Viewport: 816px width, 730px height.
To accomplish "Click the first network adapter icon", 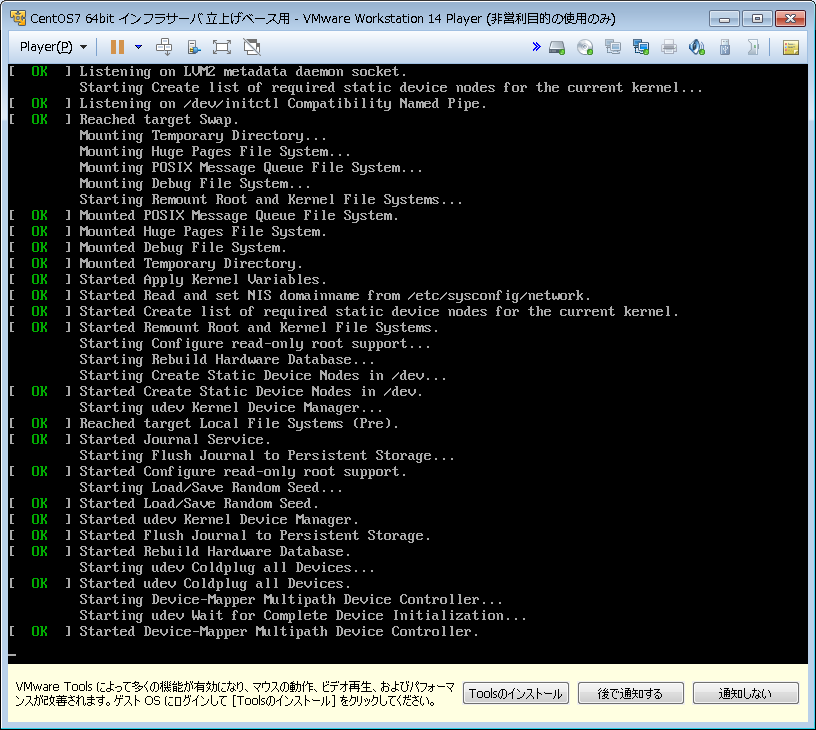I will click(613, 47).
